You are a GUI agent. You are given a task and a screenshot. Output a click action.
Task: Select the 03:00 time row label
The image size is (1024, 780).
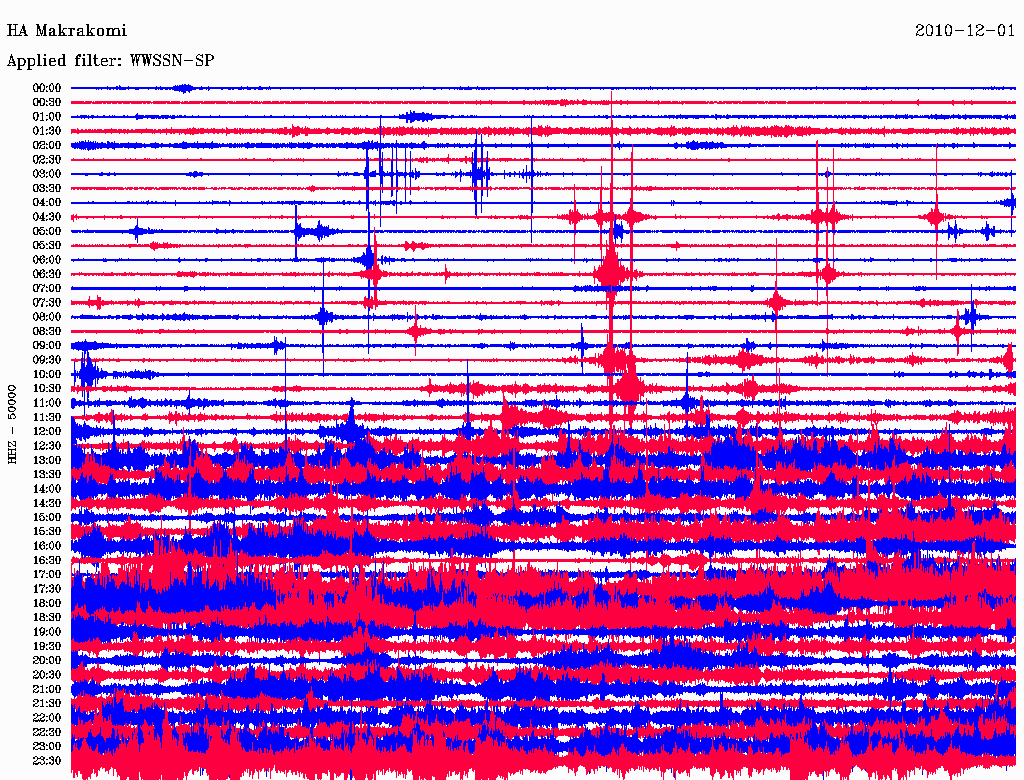[x=47, y=174]
